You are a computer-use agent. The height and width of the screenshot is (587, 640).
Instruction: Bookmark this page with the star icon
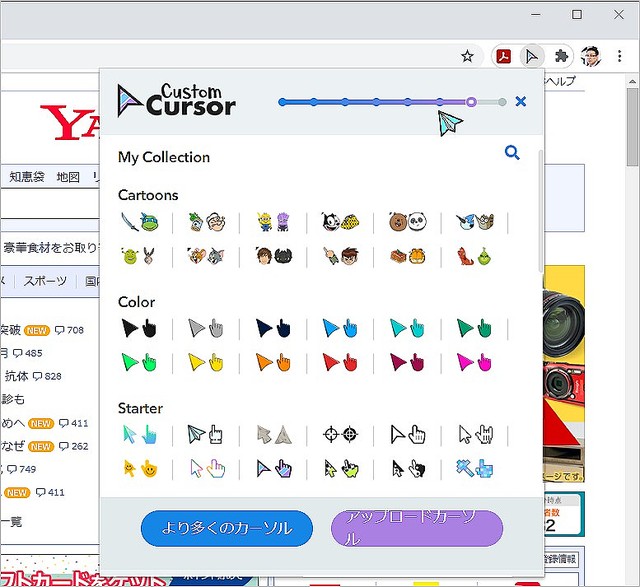467,56
